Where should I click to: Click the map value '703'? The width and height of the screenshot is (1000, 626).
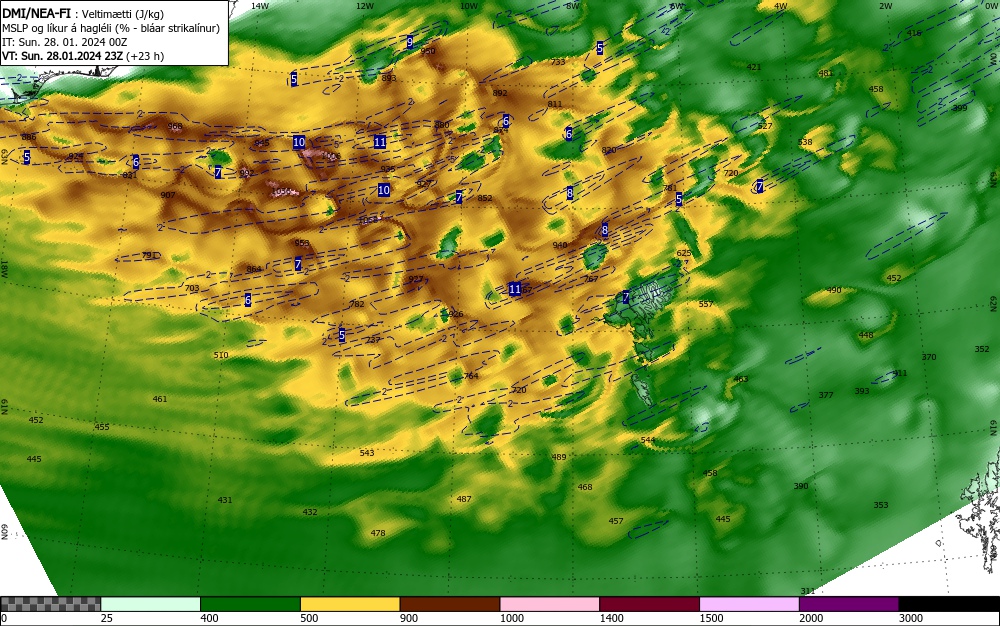tap(192, 288)
